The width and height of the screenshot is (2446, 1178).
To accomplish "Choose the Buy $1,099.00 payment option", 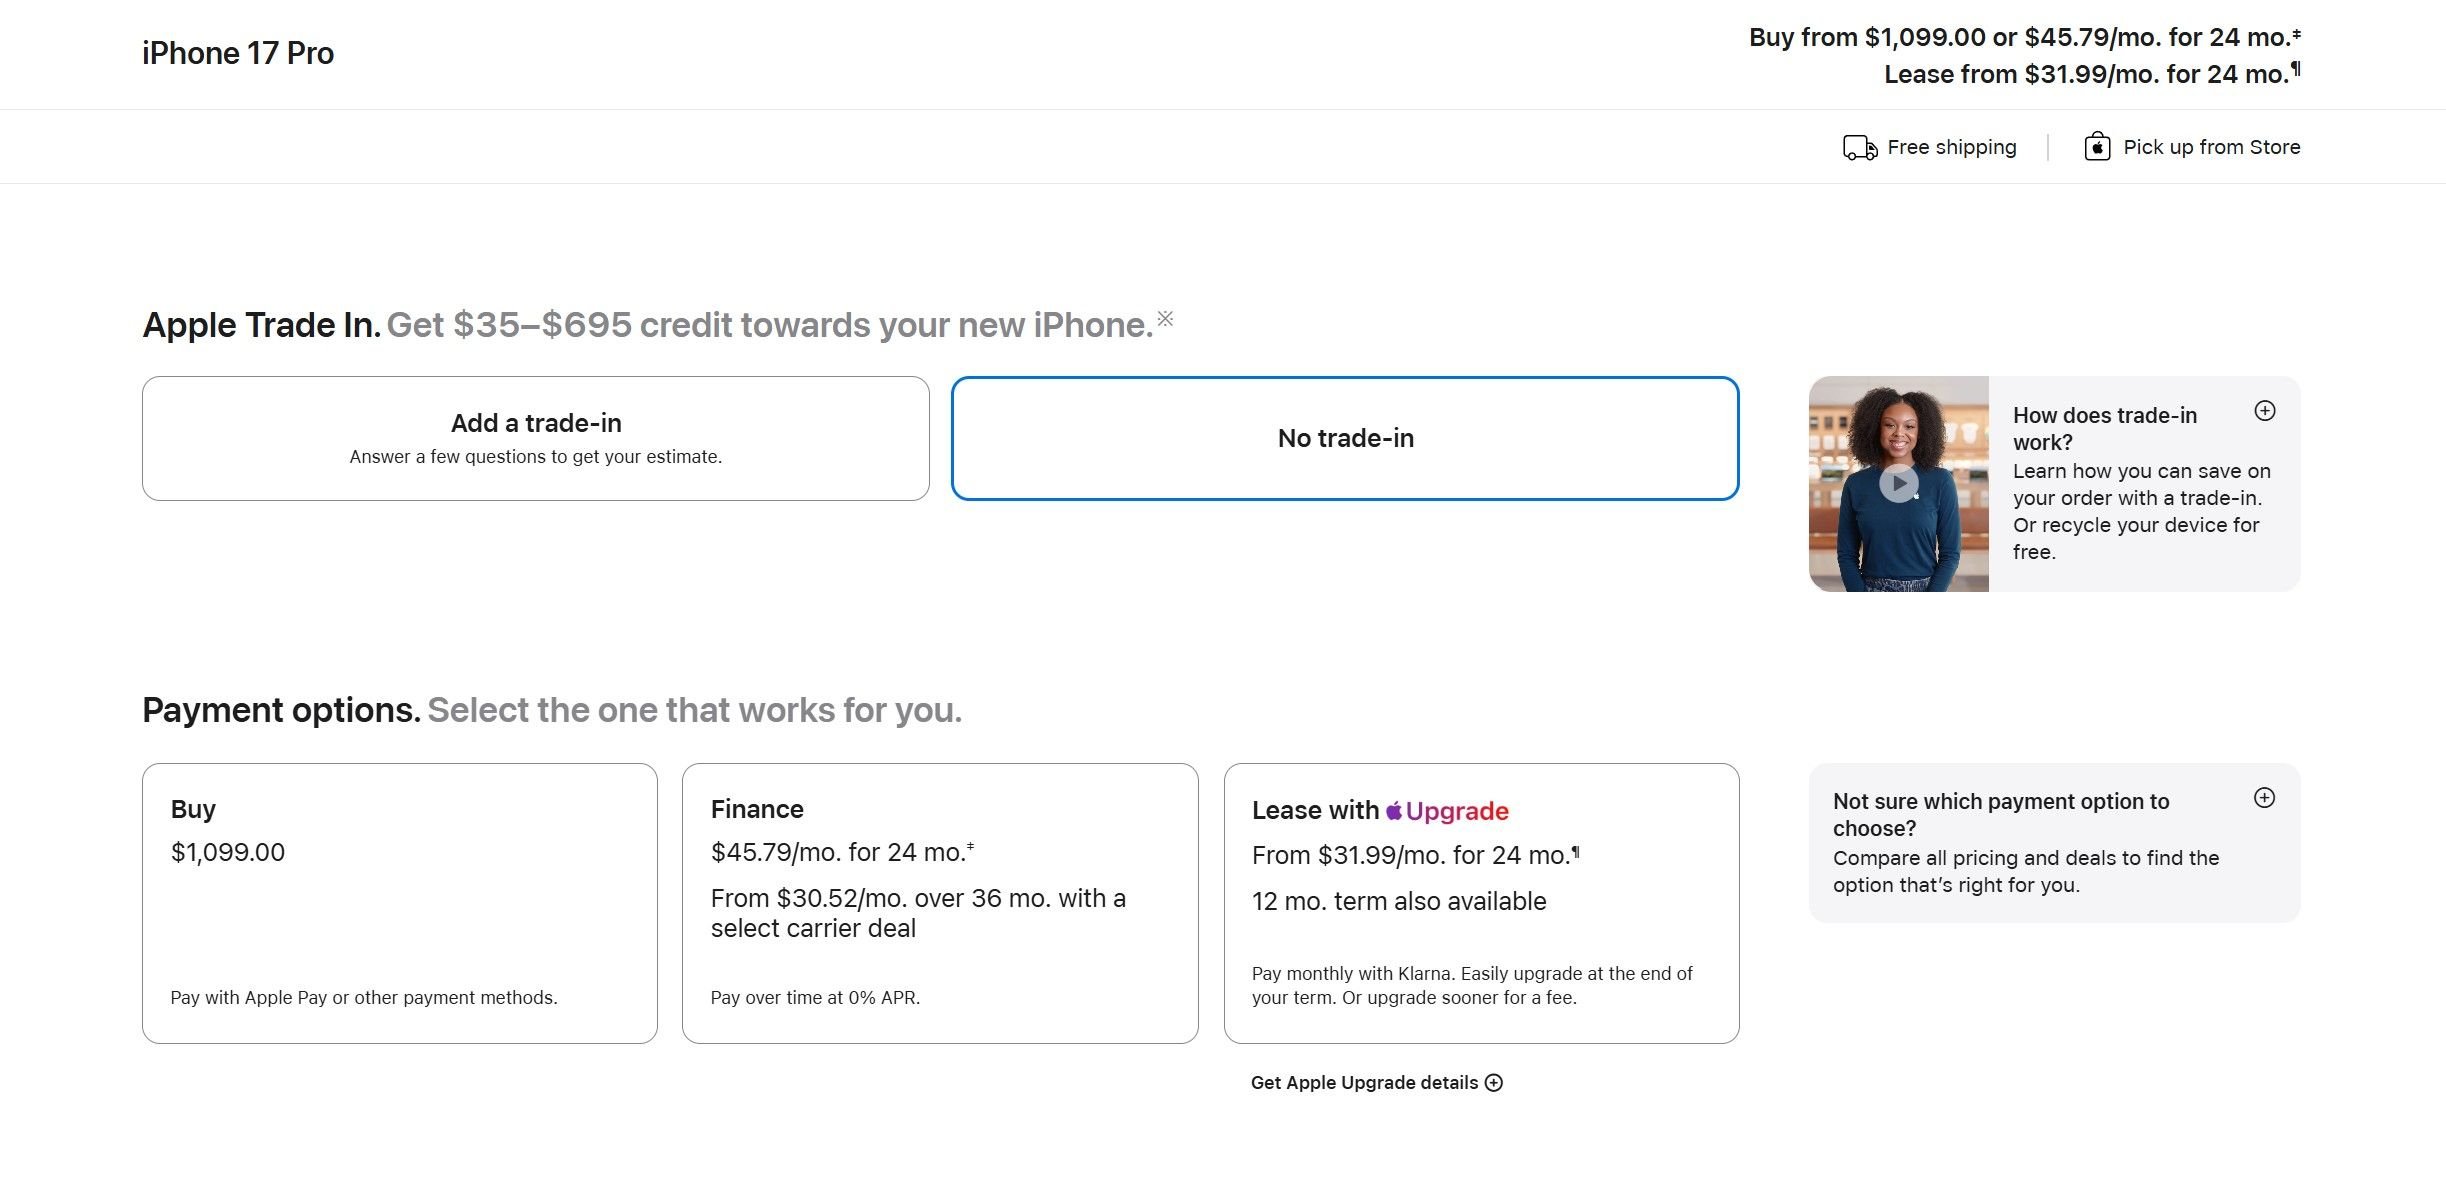I will pos(400,903).
